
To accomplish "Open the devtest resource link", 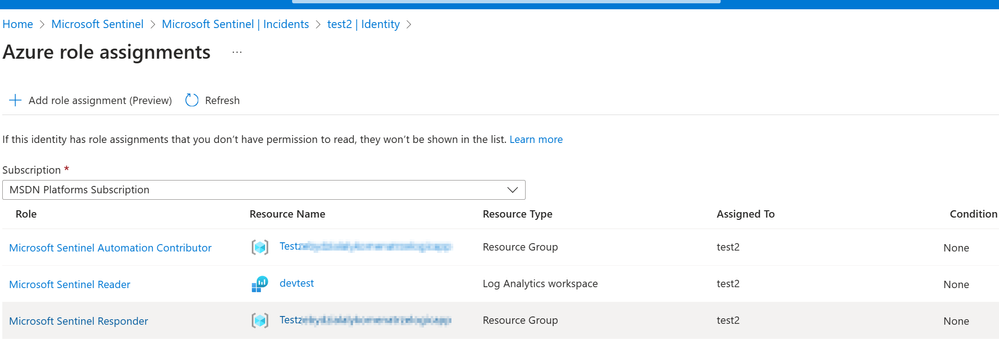I will (x=297, y=283).
